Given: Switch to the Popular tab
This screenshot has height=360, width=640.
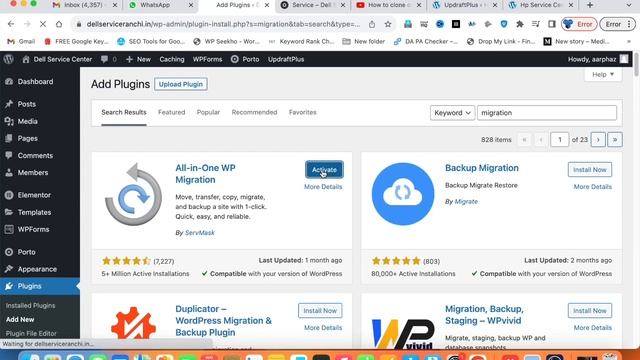Looking at the screenshot, I should [208, 112].
